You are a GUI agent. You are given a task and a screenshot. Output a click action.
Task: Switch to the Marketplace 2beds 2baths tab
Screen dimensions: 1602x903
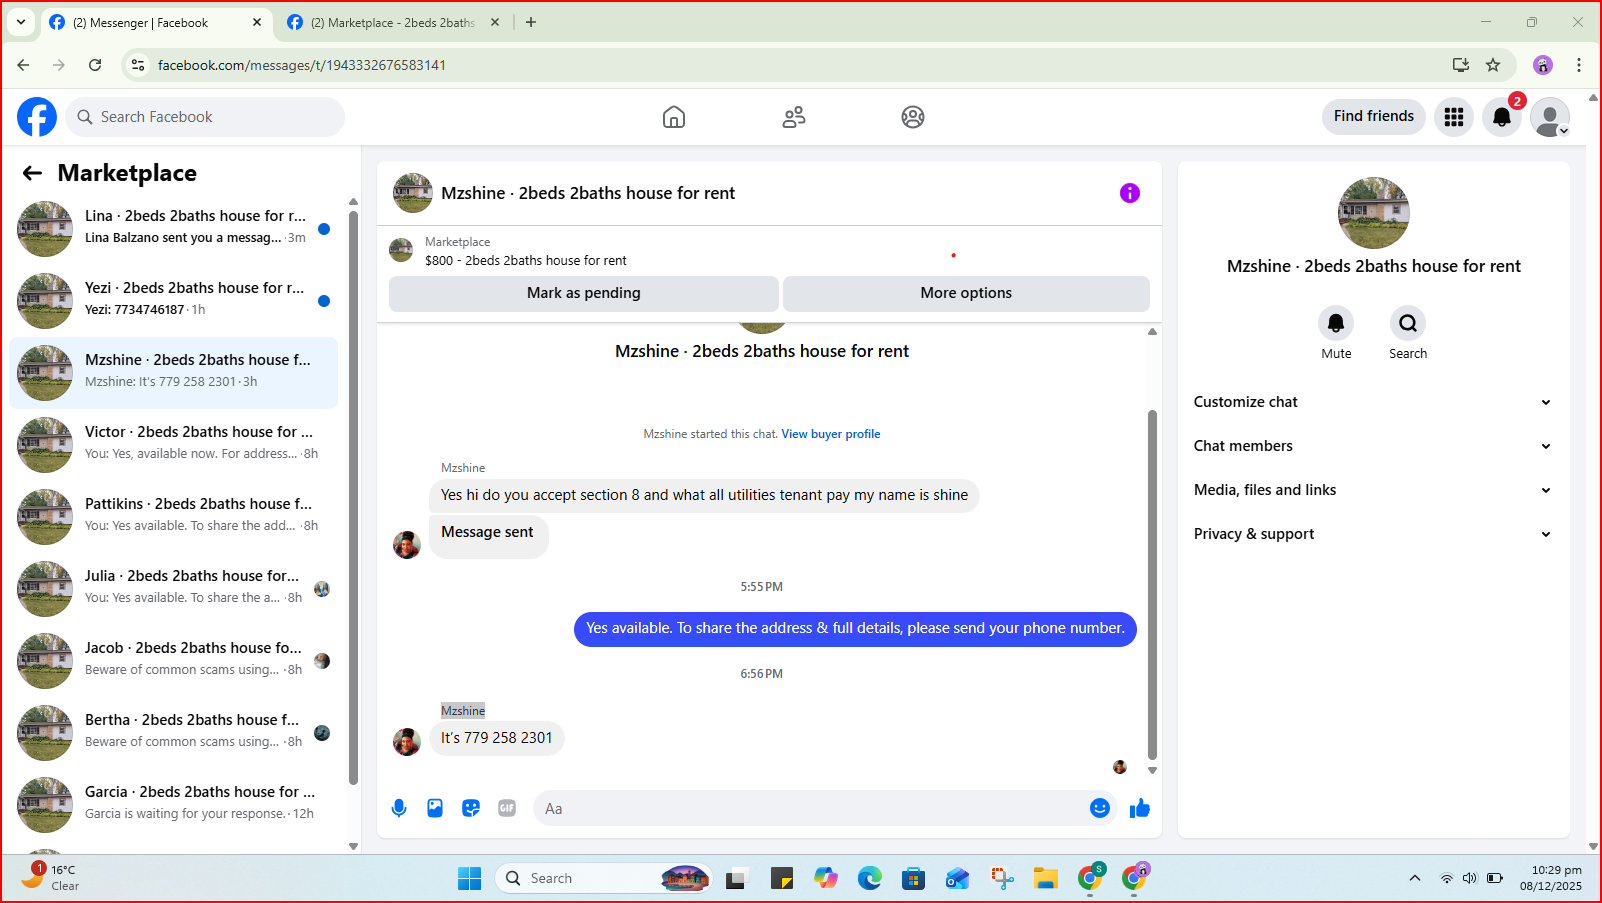coord(392,22)
